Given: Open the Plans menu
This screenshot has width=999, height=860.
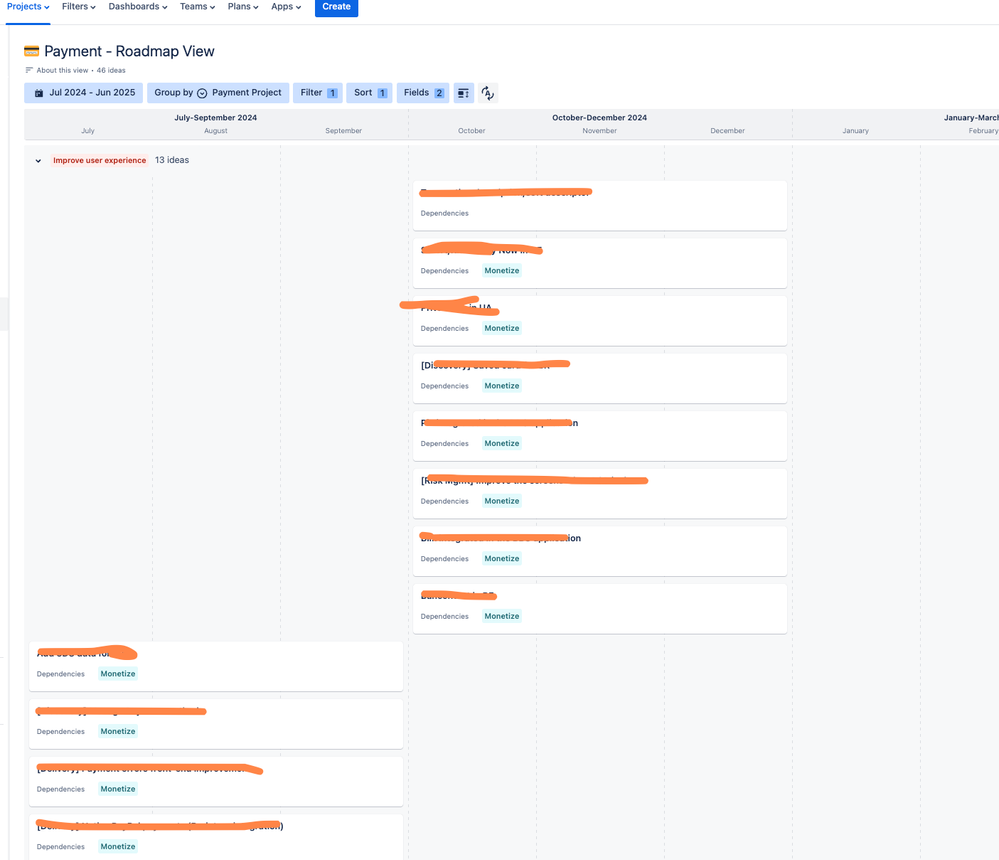Looking at the screenshot, I should pos(243,7).
